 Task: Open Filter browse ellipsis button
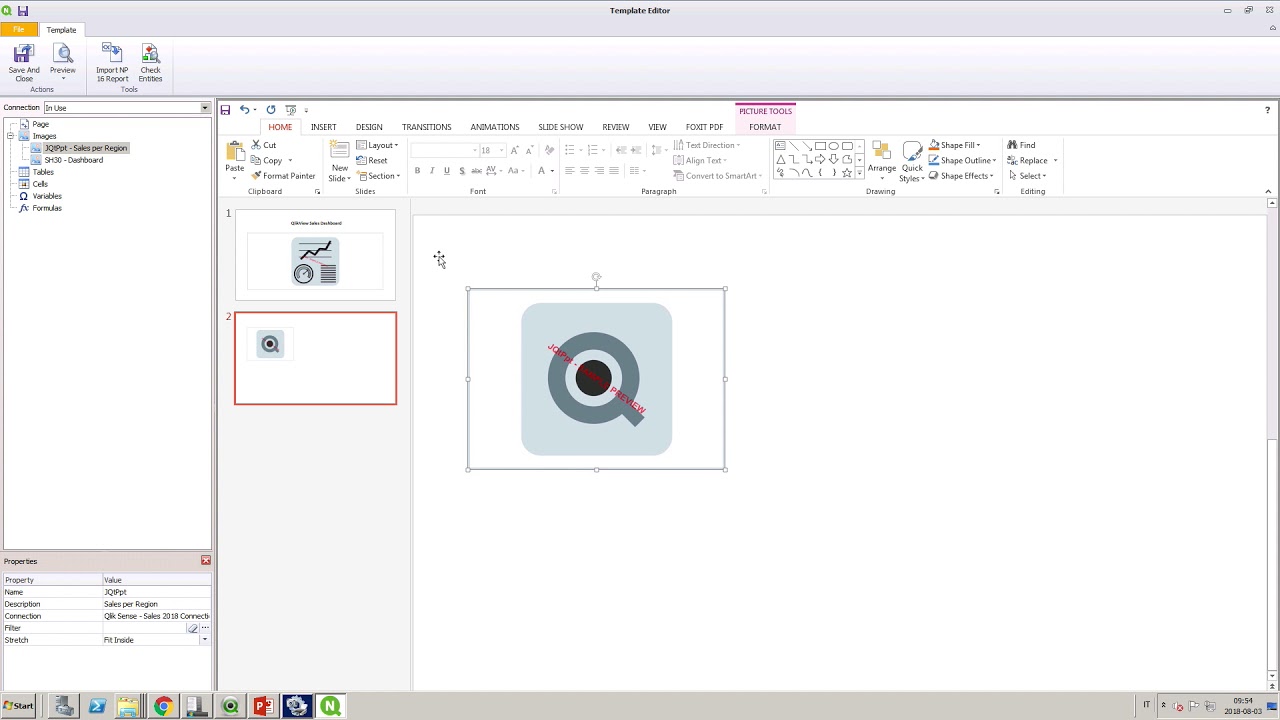205,628
